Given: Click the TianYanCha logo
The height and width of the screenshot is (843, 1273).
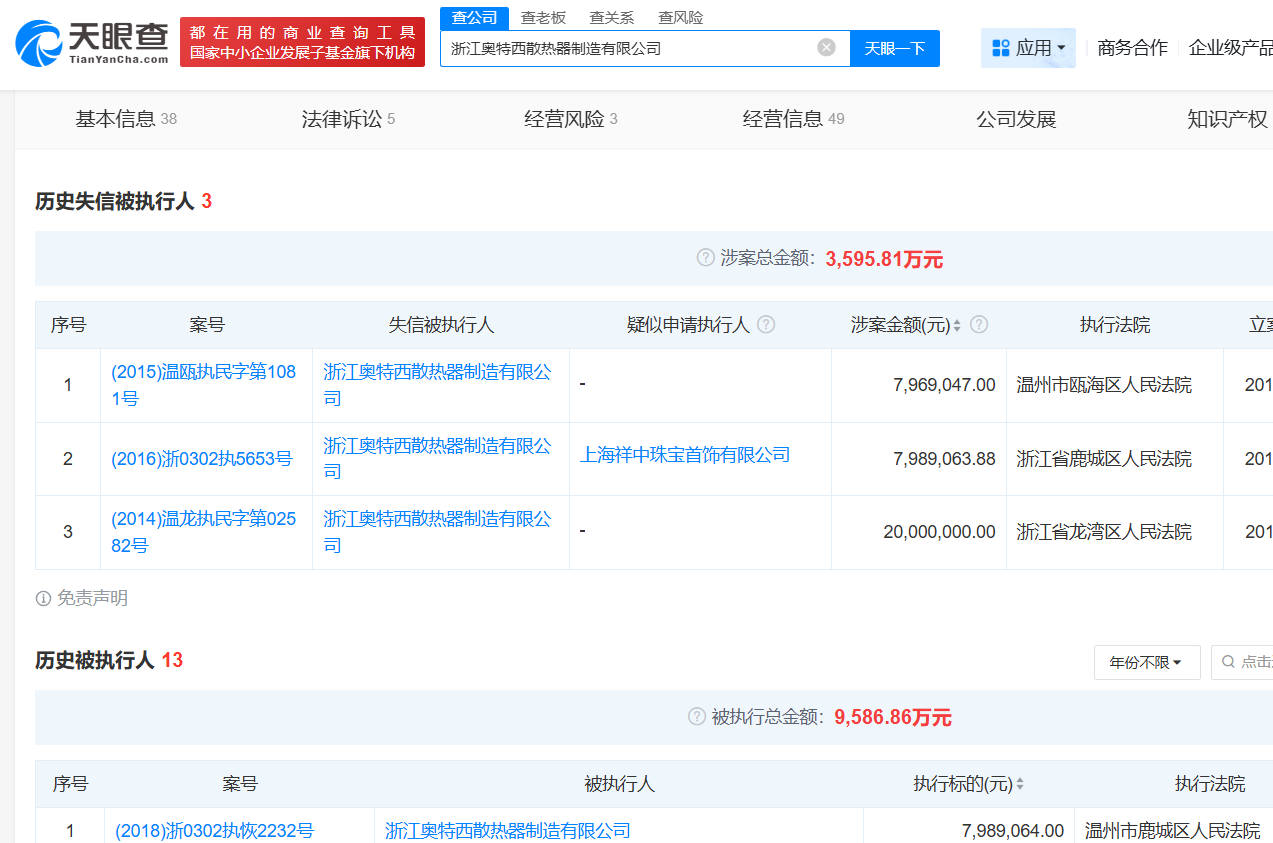Looking at the screenshot, I should (92, 42).
